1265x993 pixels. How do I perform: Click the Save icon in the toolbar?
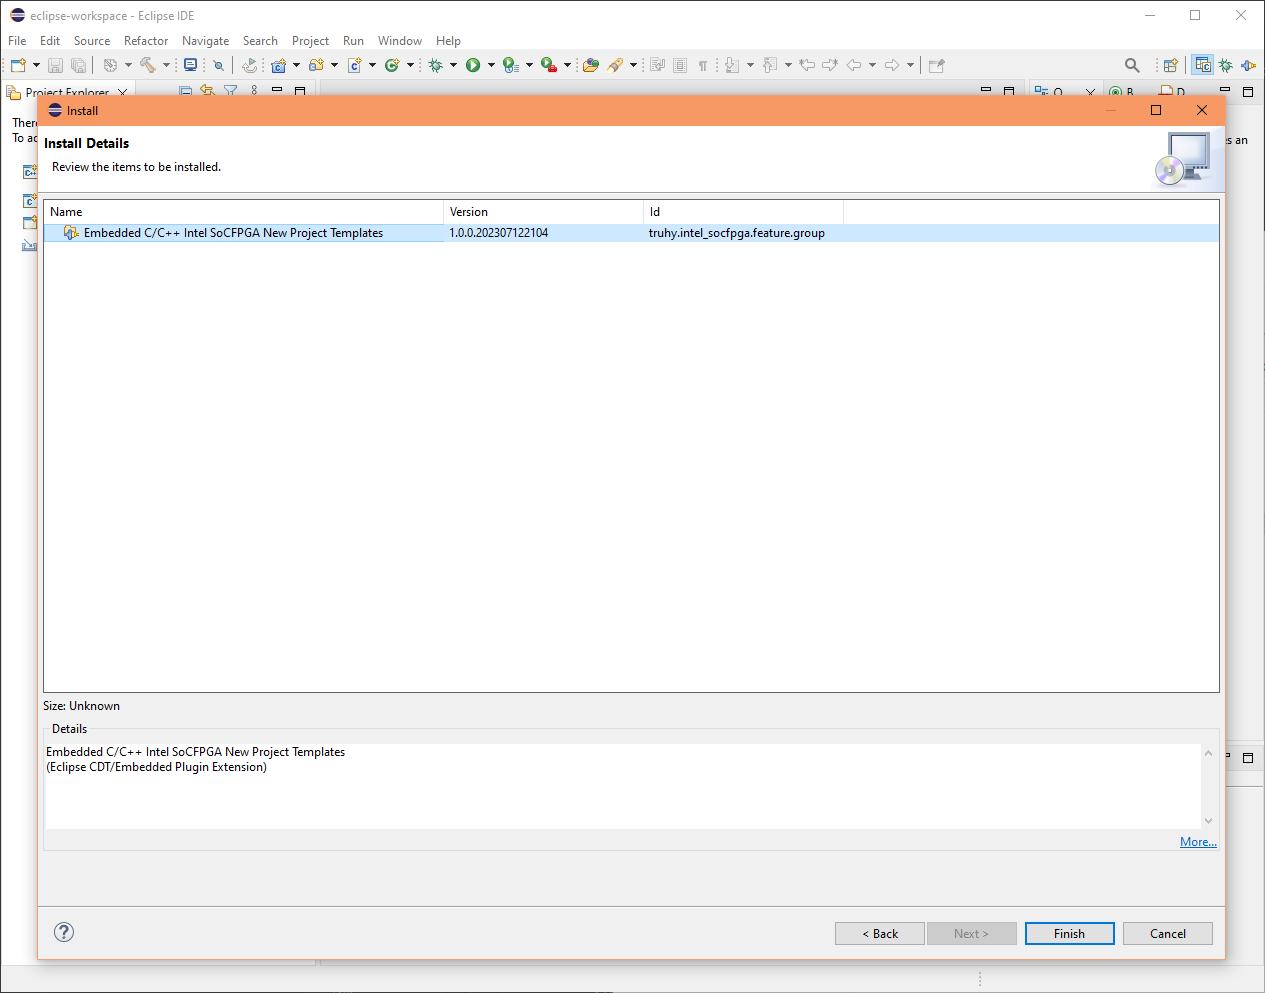(55, 65)
